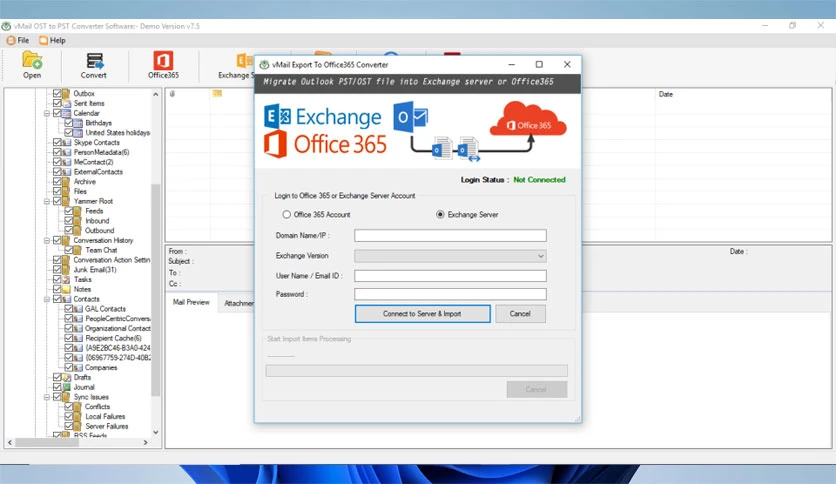Collapse the Yammer Root tree node
836x484 pixels.
coord(47,201)
